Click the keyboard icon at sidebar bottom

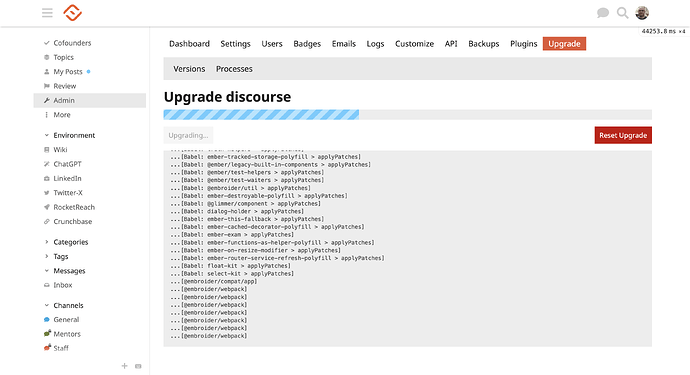tap(138, 366)
